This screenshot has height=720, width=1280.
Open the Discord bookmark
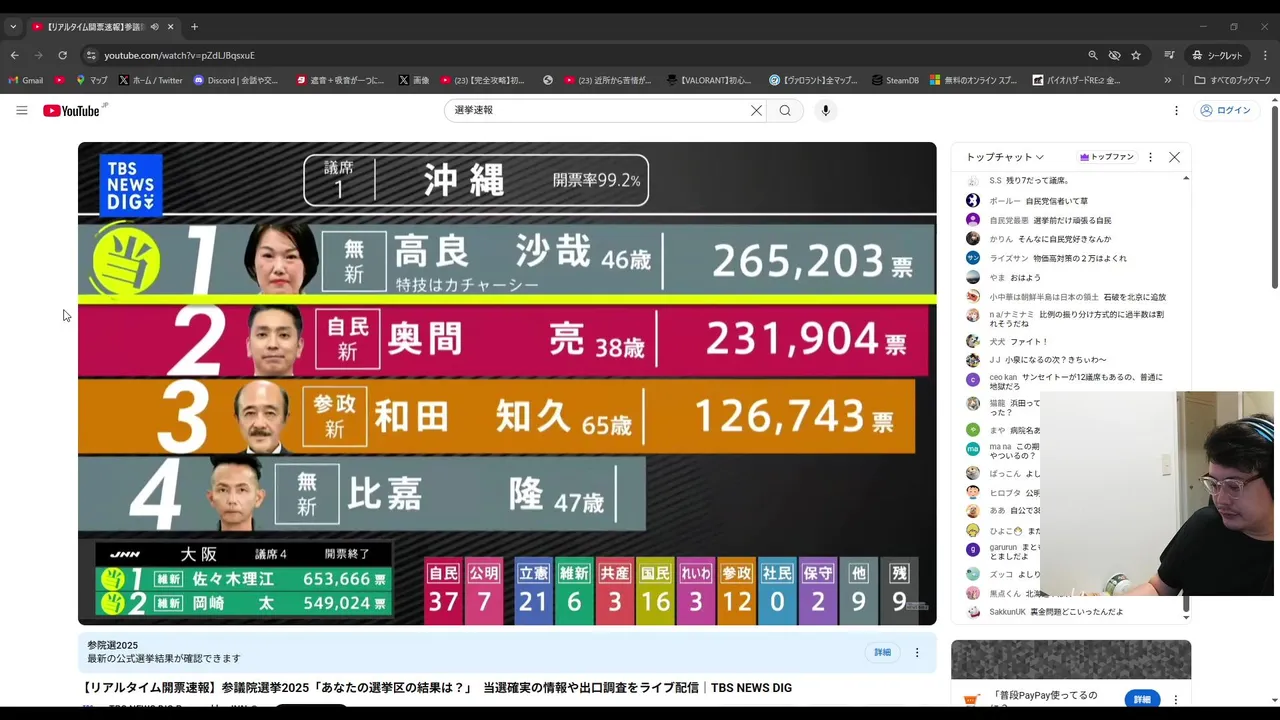(236, 80)
